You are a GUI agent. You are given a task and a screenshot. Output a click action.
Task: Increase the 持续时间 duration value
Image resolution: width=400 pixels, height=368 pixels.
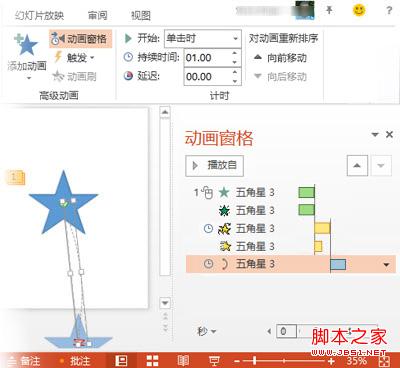(x=235, y=53)
